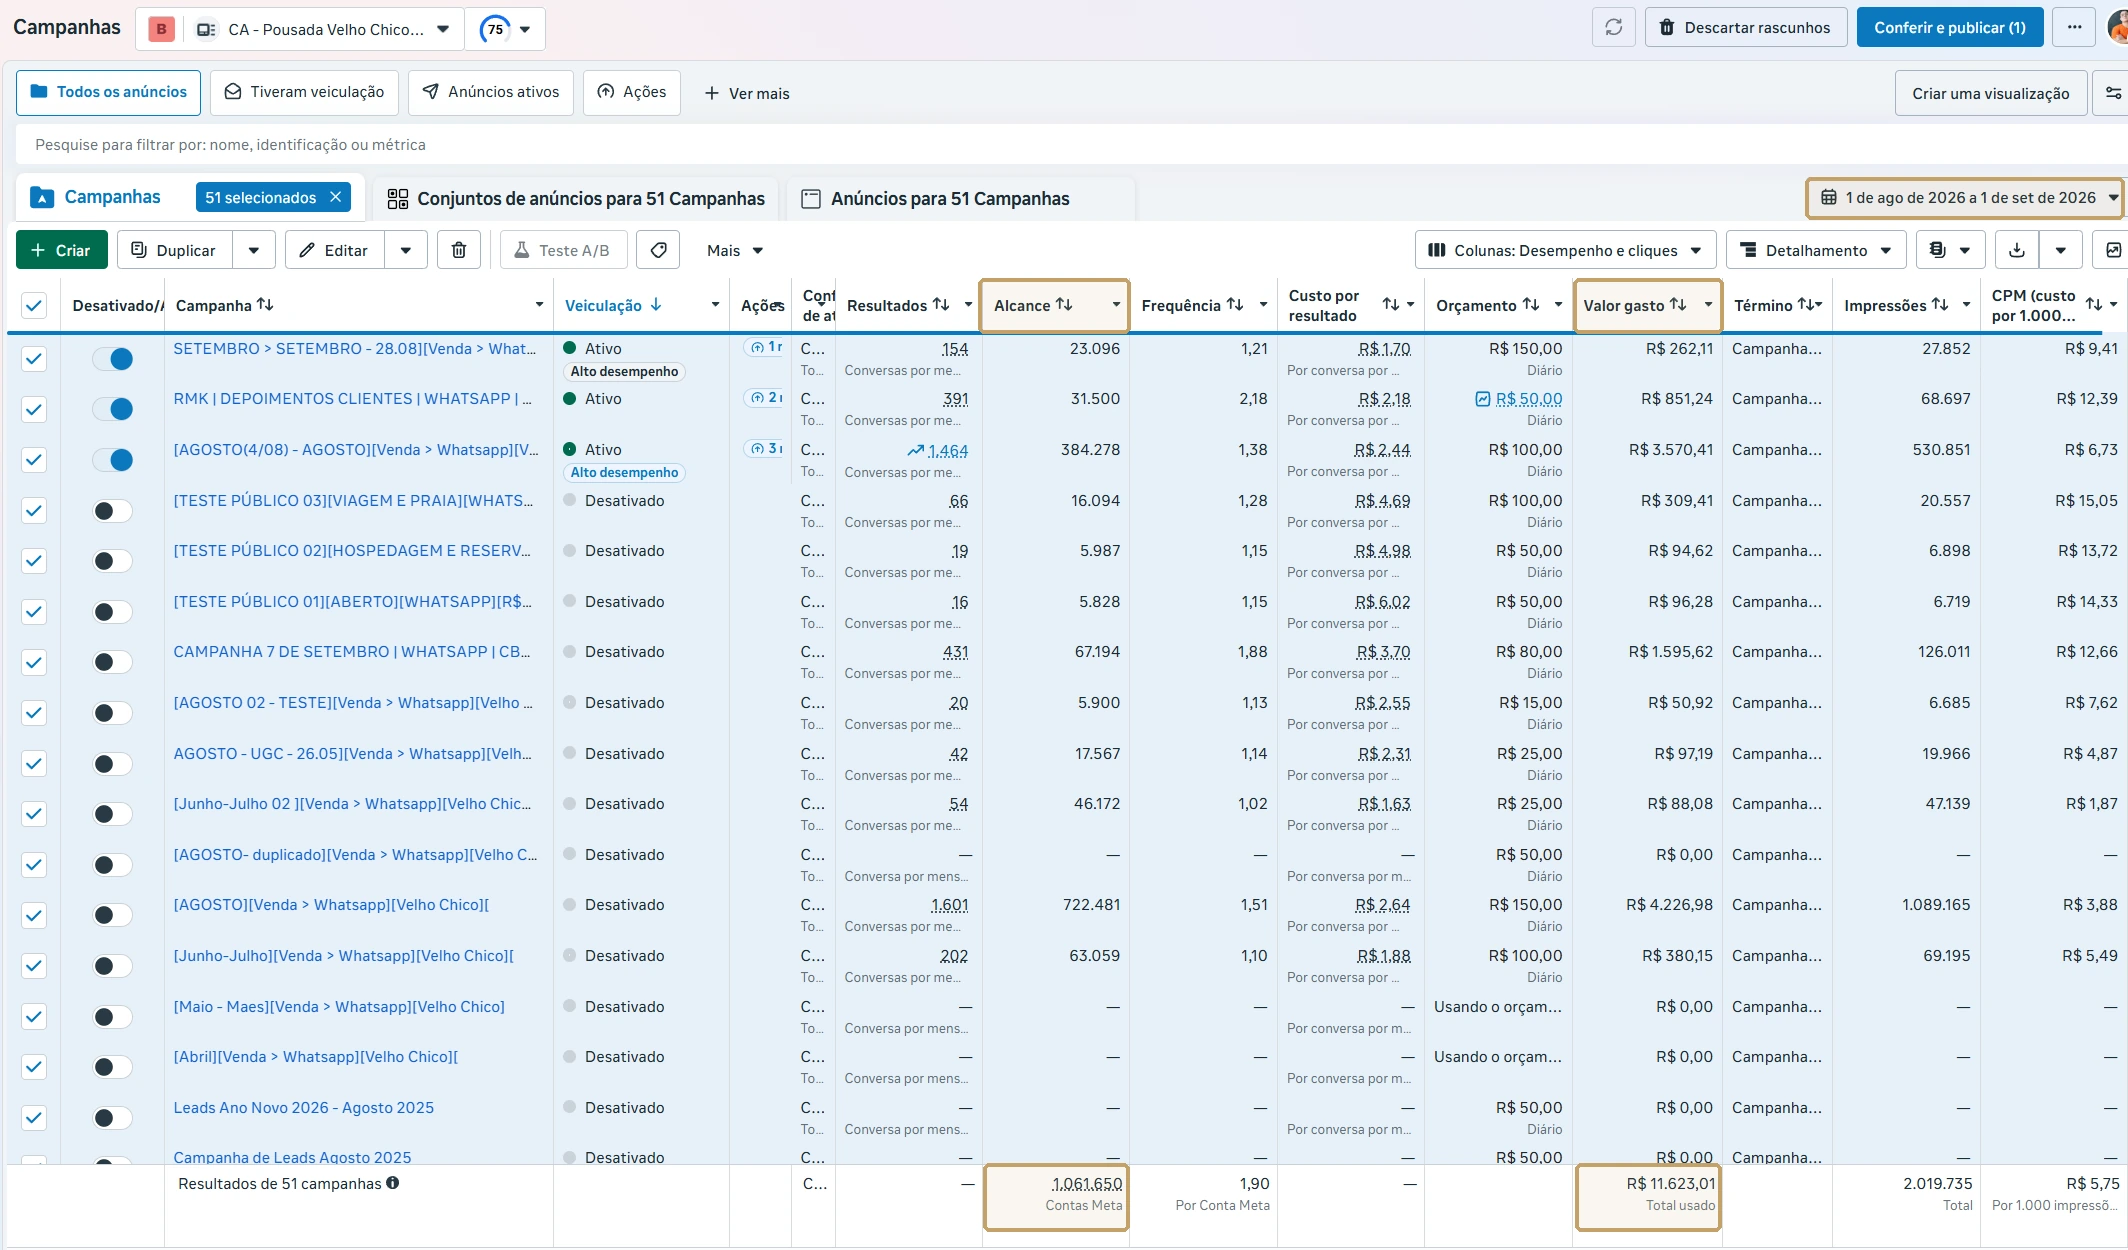Switch to the Ações view tab

(x=632, y=92)
